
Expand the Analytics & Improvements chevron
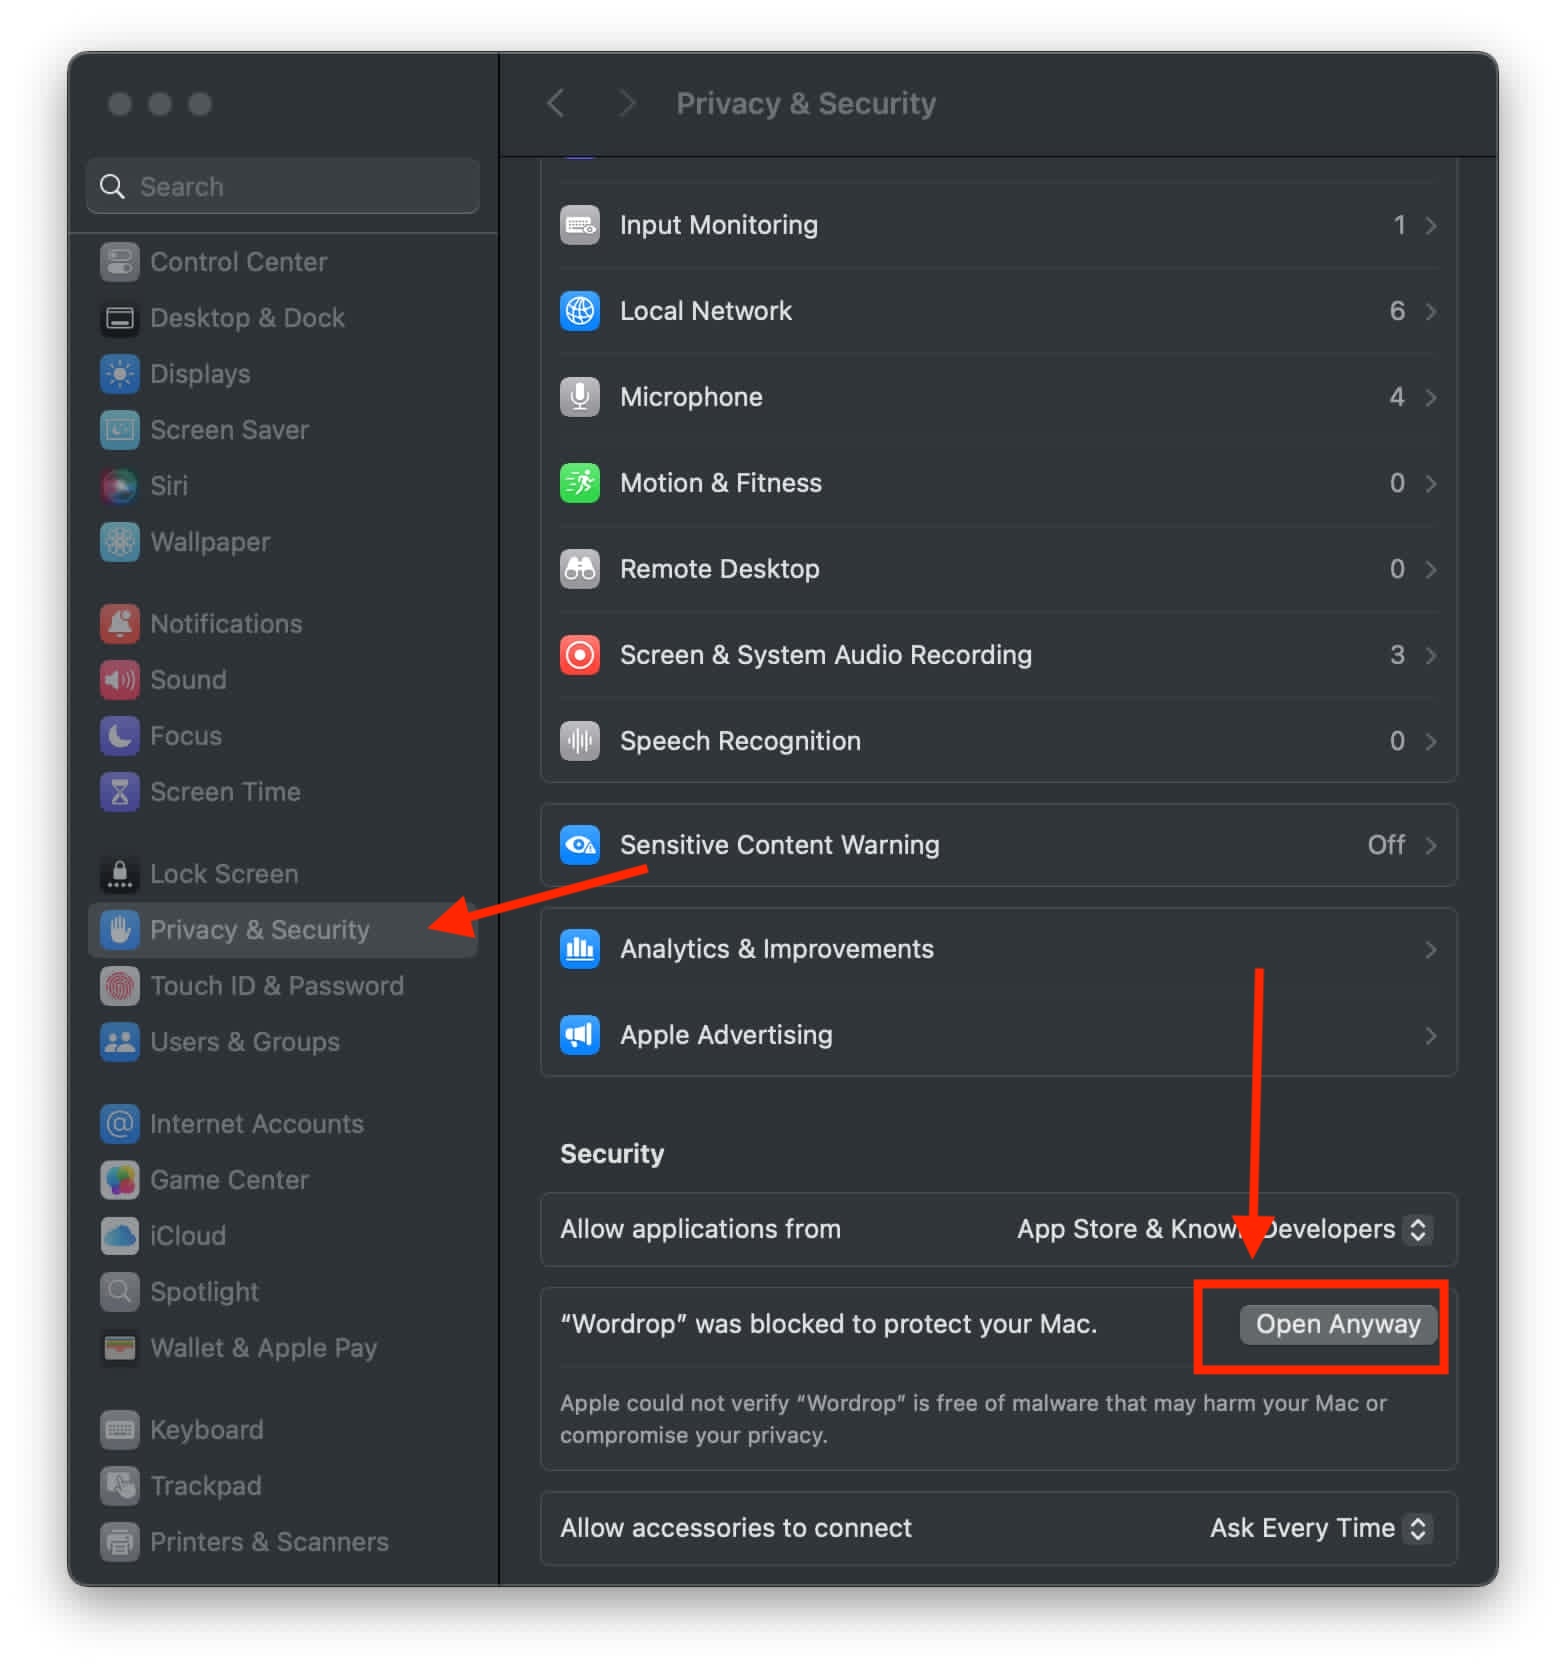tap(1431, 949)
